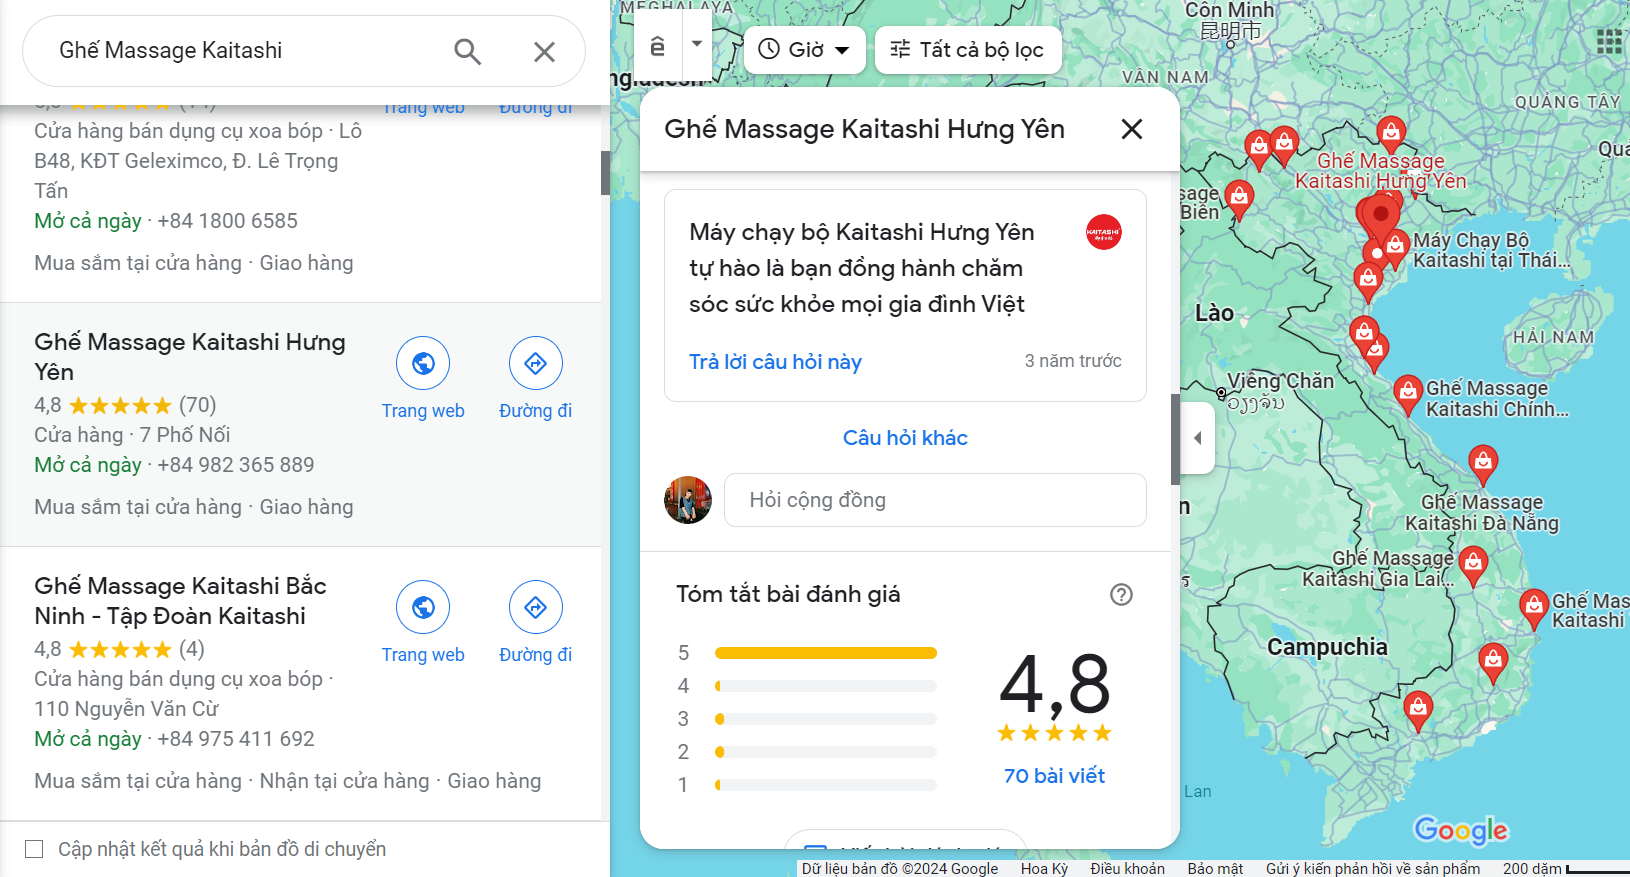The height and width of the screenshot is (877, 1630).
Task: Click phone number +84 982 365 889
Action: [x=236, y=465]
